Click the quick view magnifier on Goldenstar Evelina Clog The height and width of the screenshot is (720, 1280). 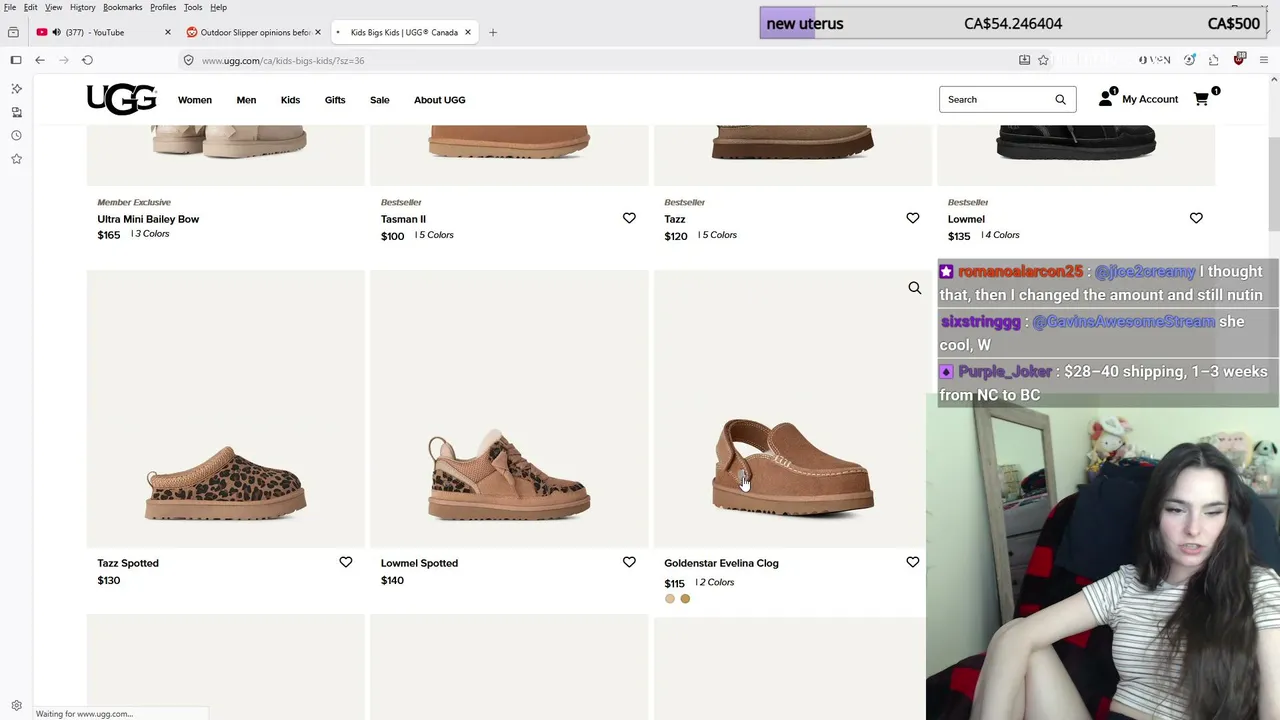coord(914,288)
